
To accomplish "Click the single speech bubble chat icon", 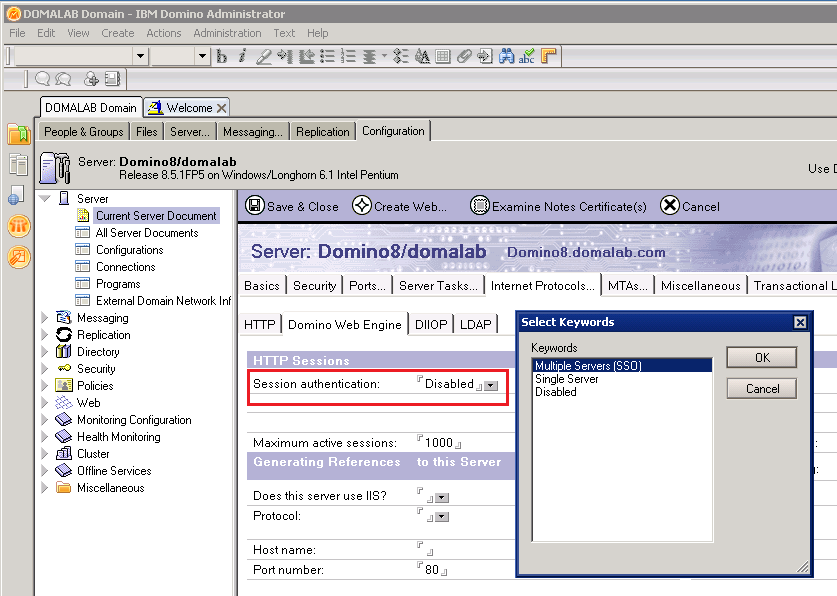I will [x=42, y=79].
